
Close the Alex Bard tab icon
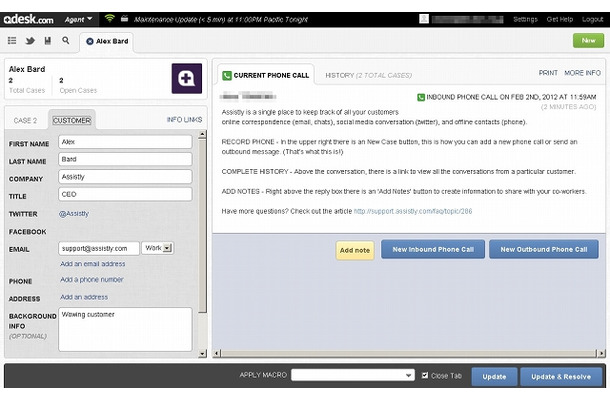[x=89, y=41]
